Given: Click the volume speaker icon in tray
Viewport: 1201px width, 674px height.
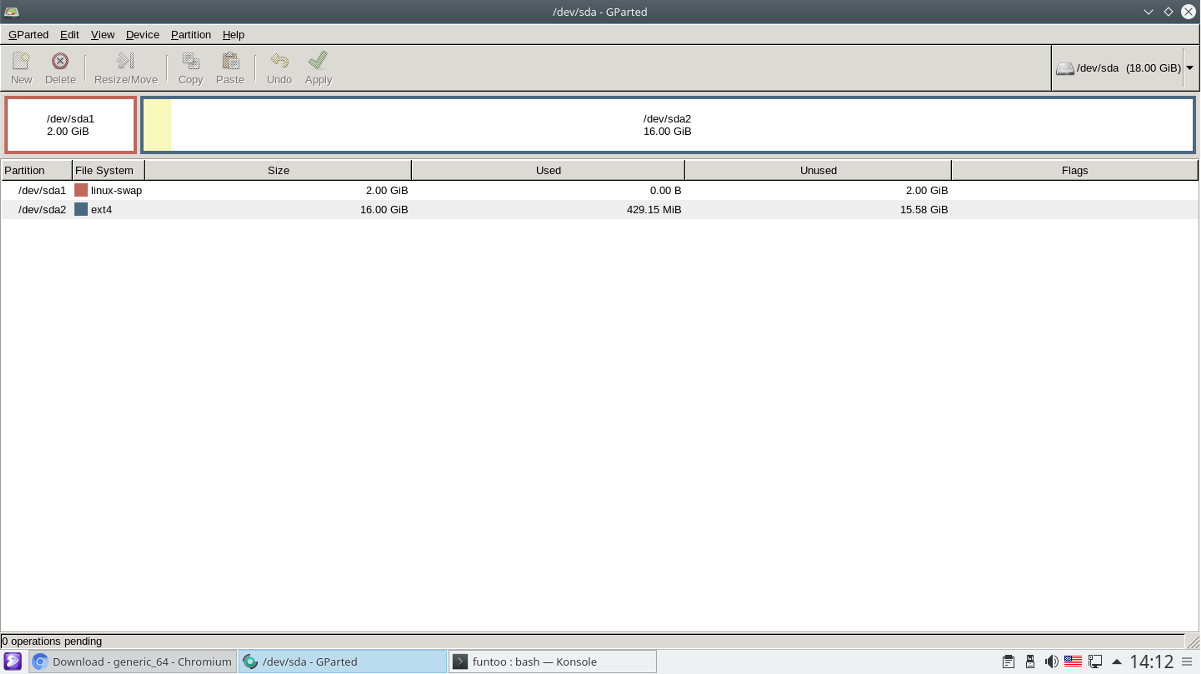Looking at the screenshot, I should click(x=1051, y=661).
